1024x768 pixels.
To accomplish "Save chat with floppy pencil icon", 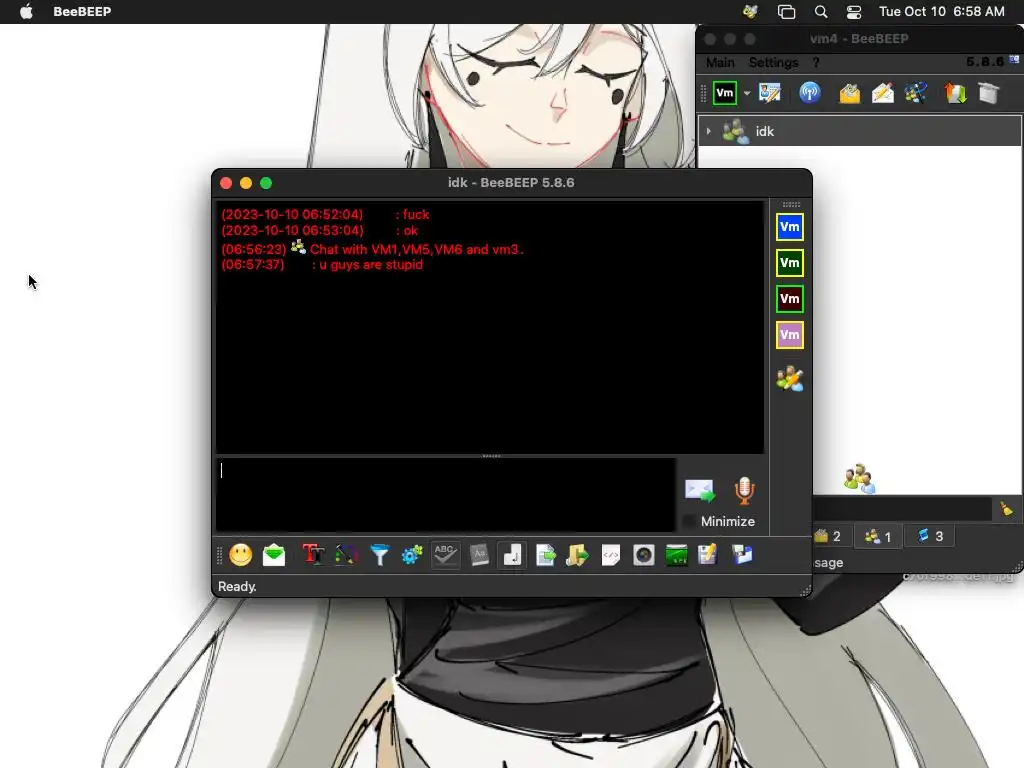I will (x=708, y=555).
